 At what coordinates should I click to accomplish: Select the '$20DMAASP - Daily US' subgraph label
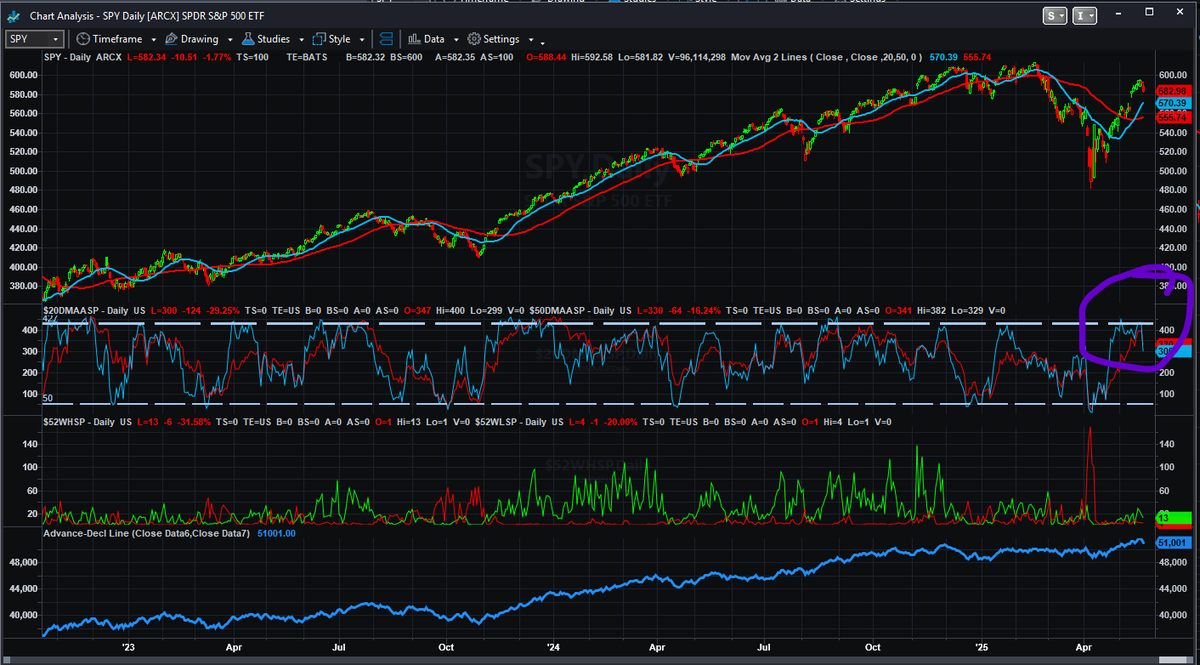tap(95, 313)
